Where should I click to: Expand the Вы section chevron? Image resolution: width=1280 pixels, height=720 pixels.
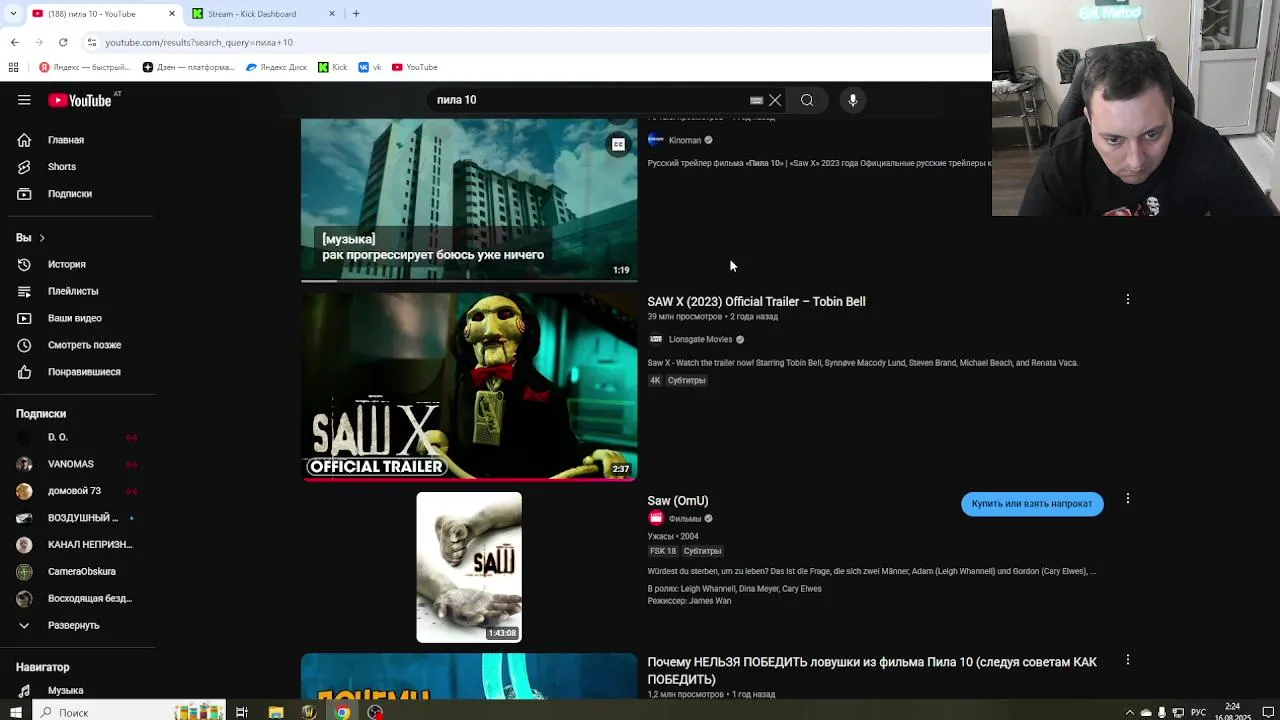coord(42,238)
